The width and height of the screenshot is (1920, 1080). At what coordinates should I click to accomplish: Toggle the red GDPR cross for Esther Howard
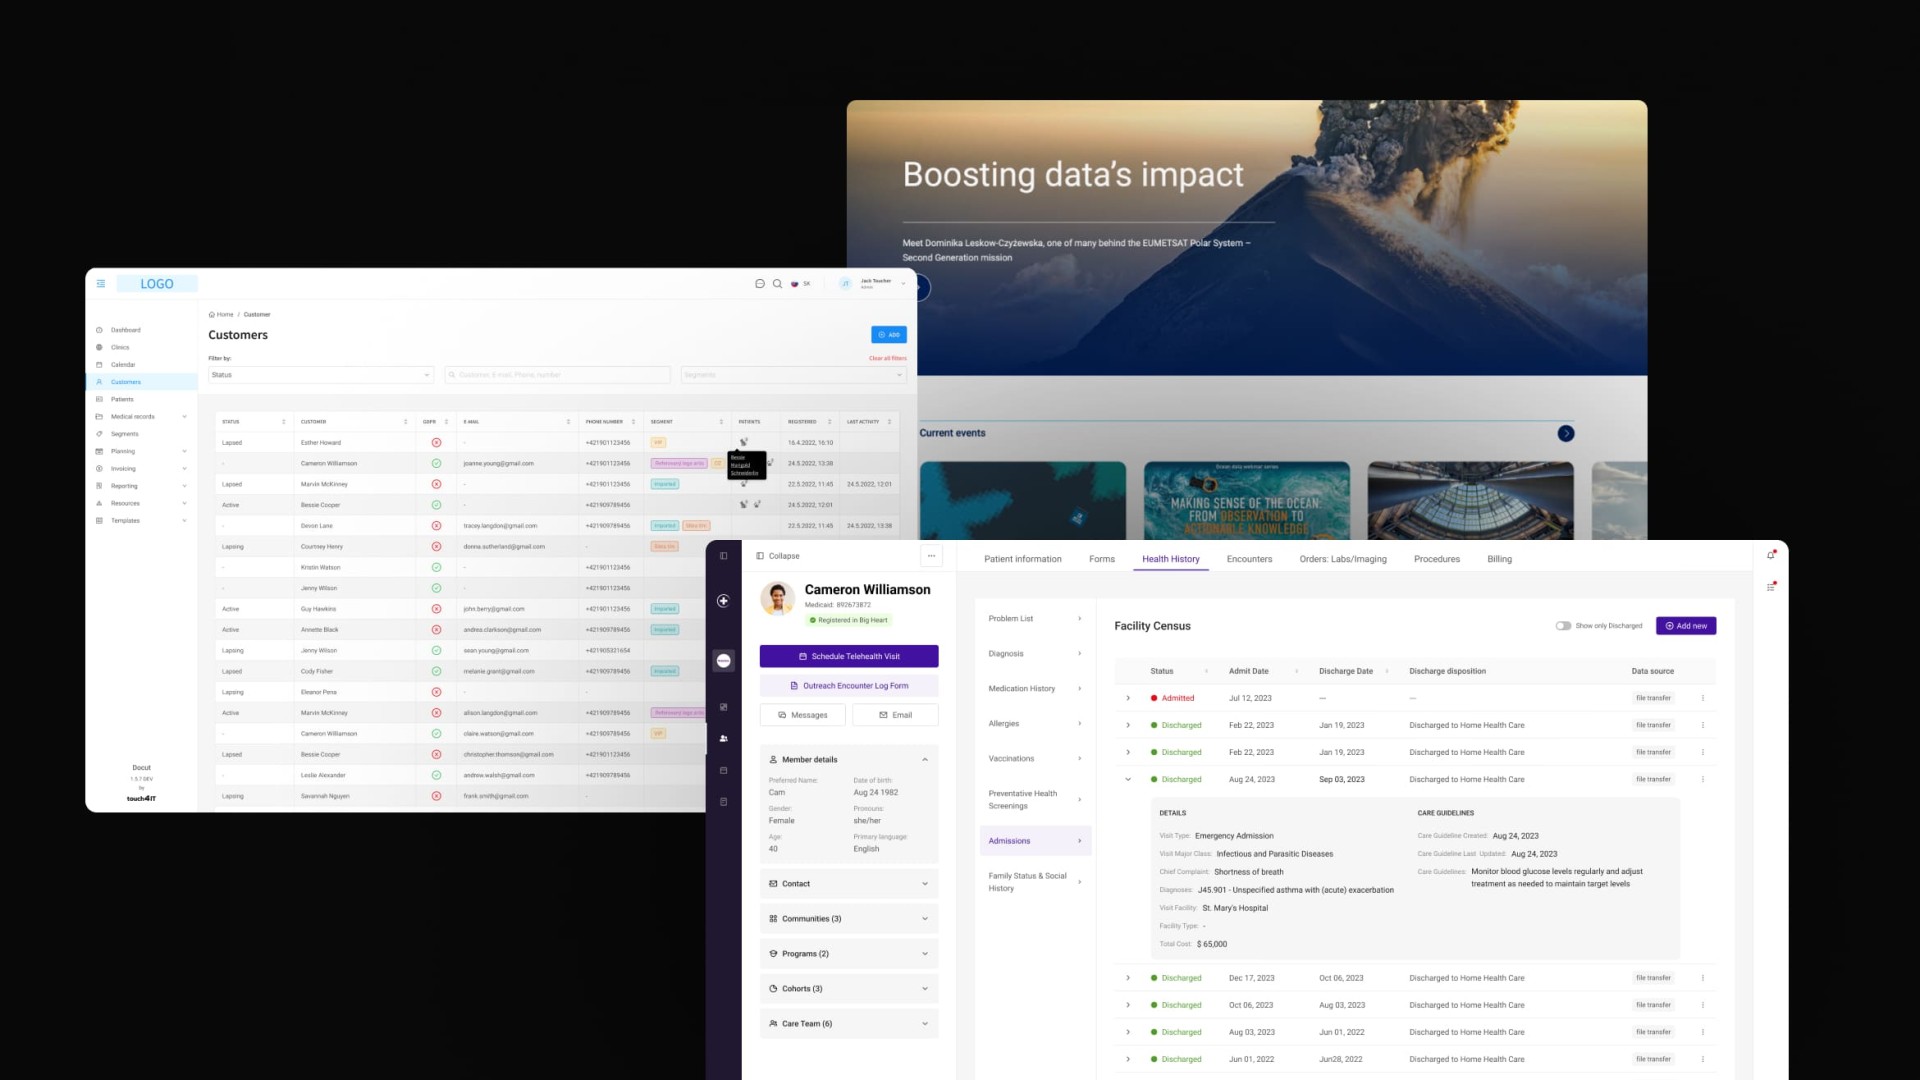[x=436, y=443]
